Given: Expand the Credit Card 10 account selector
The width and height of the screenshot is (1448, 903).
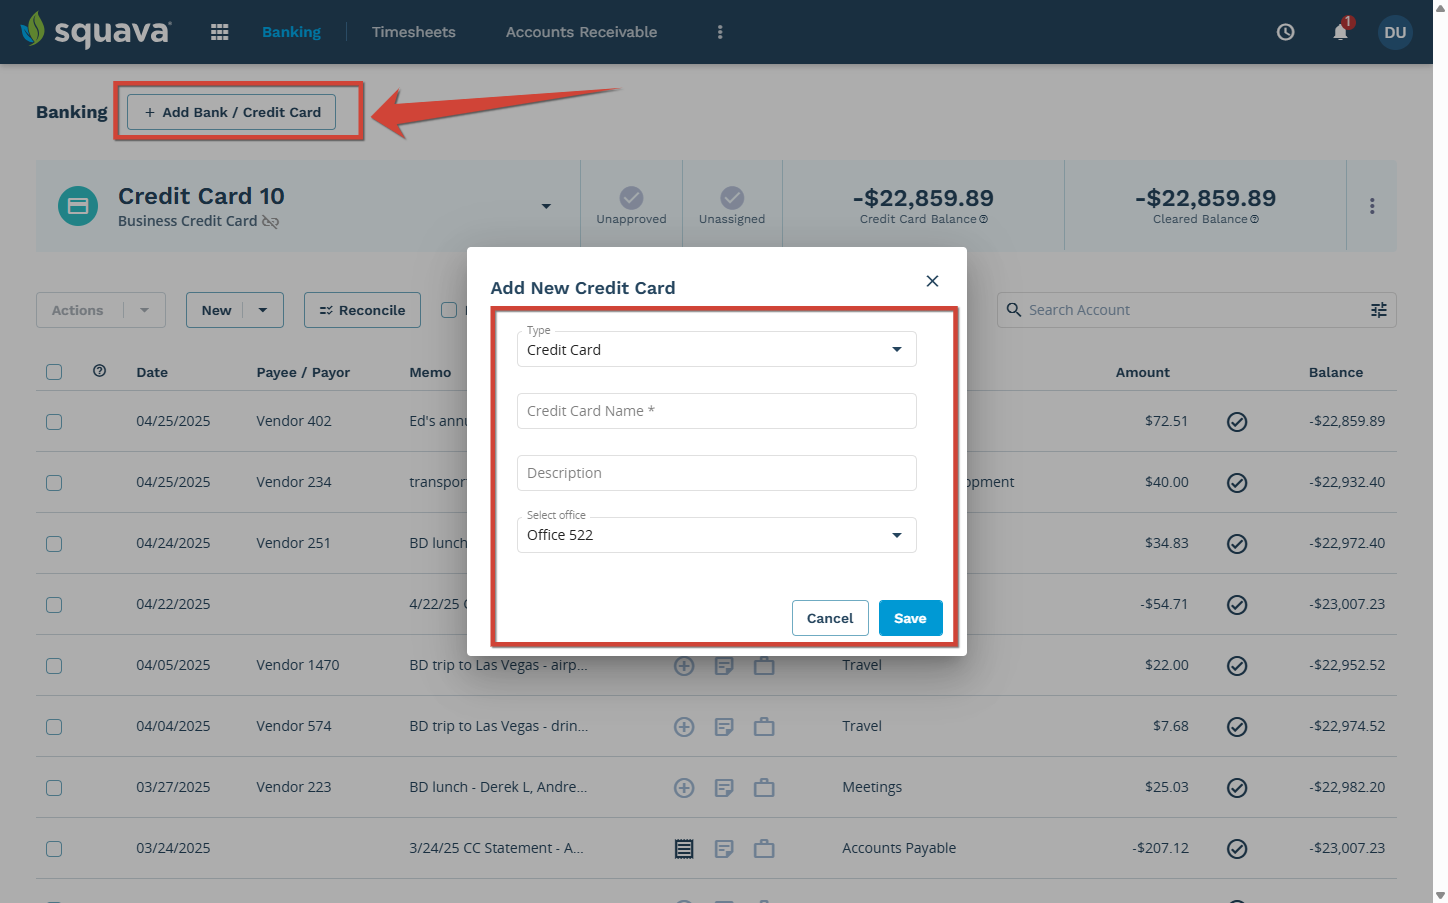Looking at the screenshot, I should (x=546, y=206).
